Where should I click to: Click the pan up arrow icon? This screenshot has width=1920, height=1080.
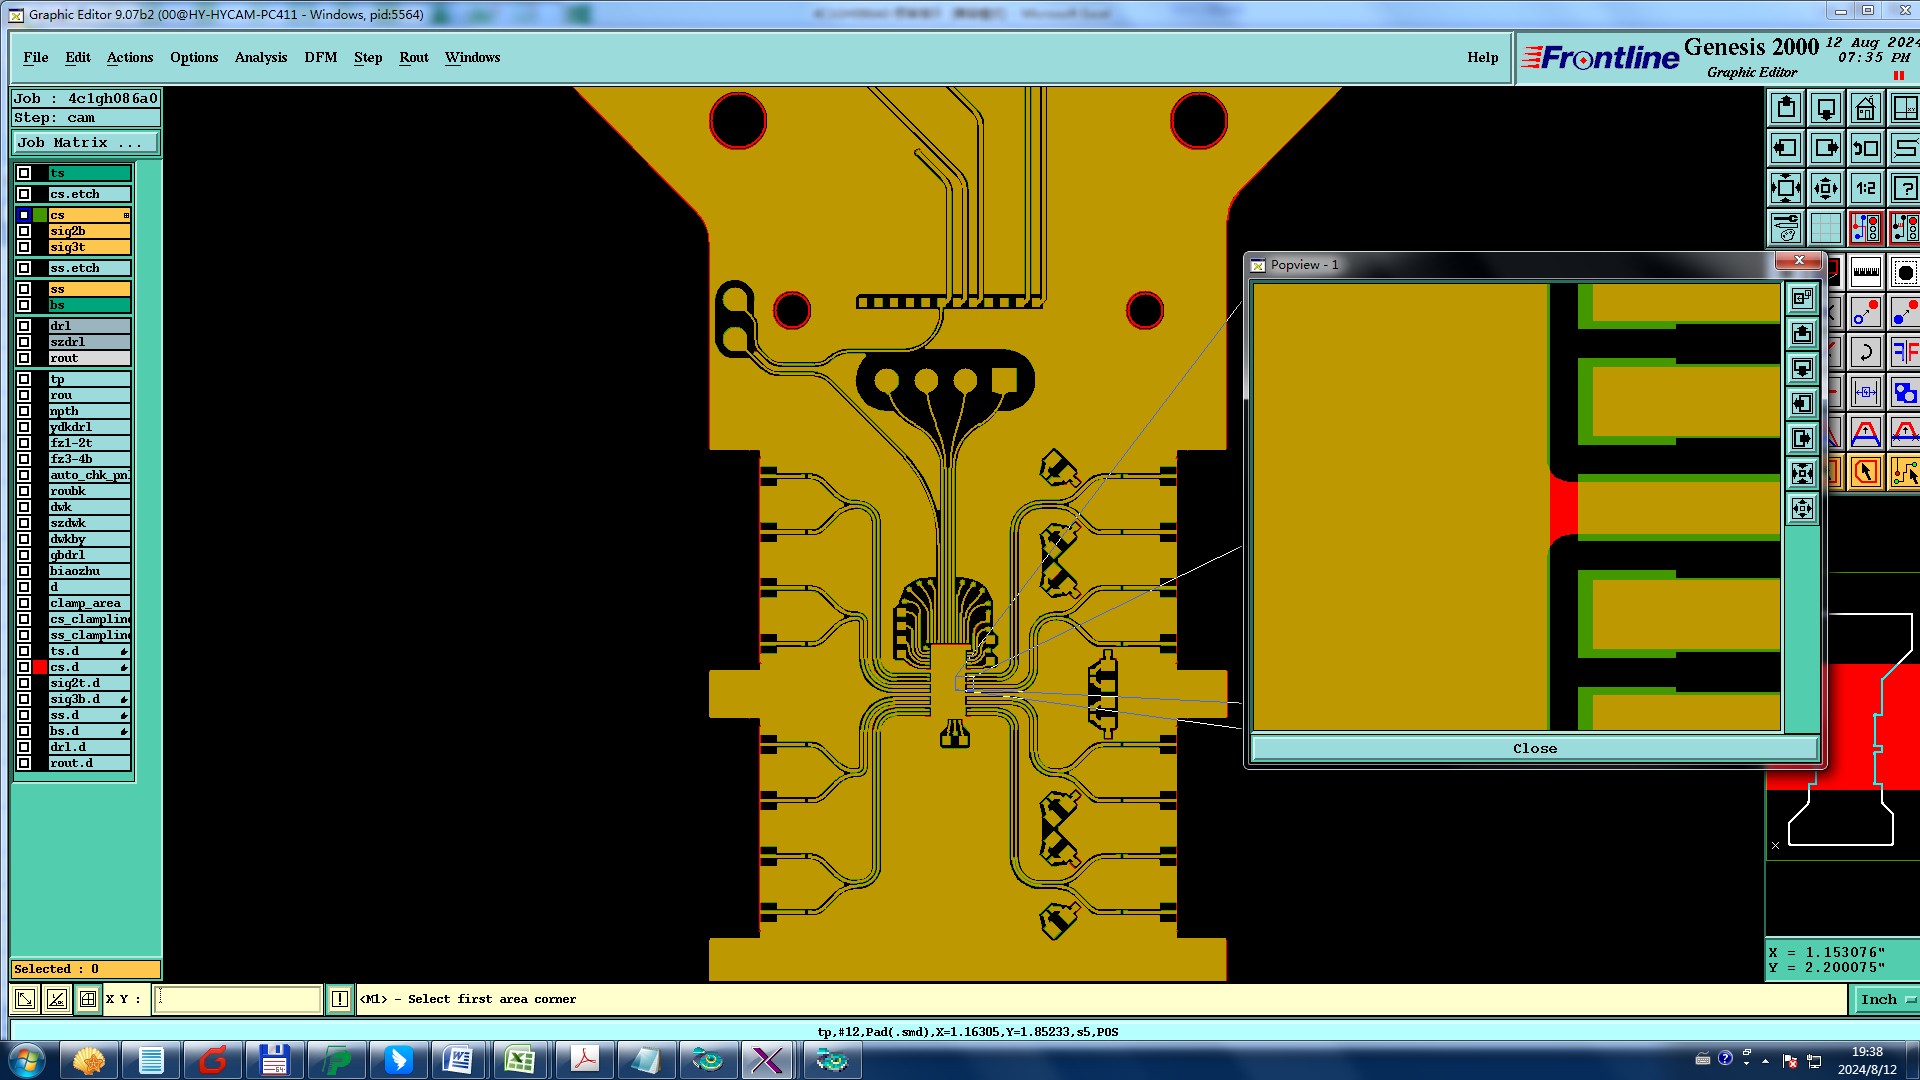tap(1786, 108)
